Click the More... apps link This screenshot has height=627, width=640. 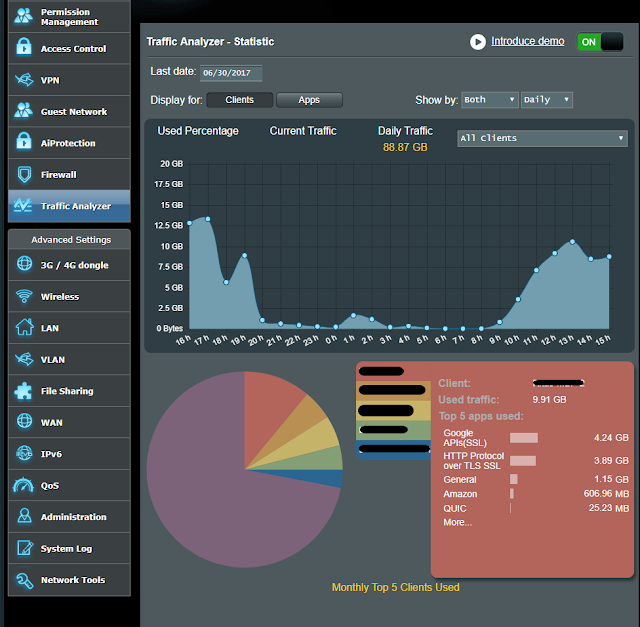tap(458, 522)
